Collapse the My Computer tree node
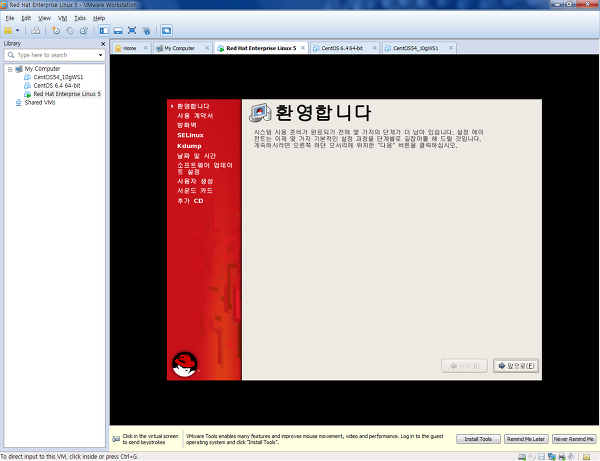 pyautogui.click(x=10, y=69)
